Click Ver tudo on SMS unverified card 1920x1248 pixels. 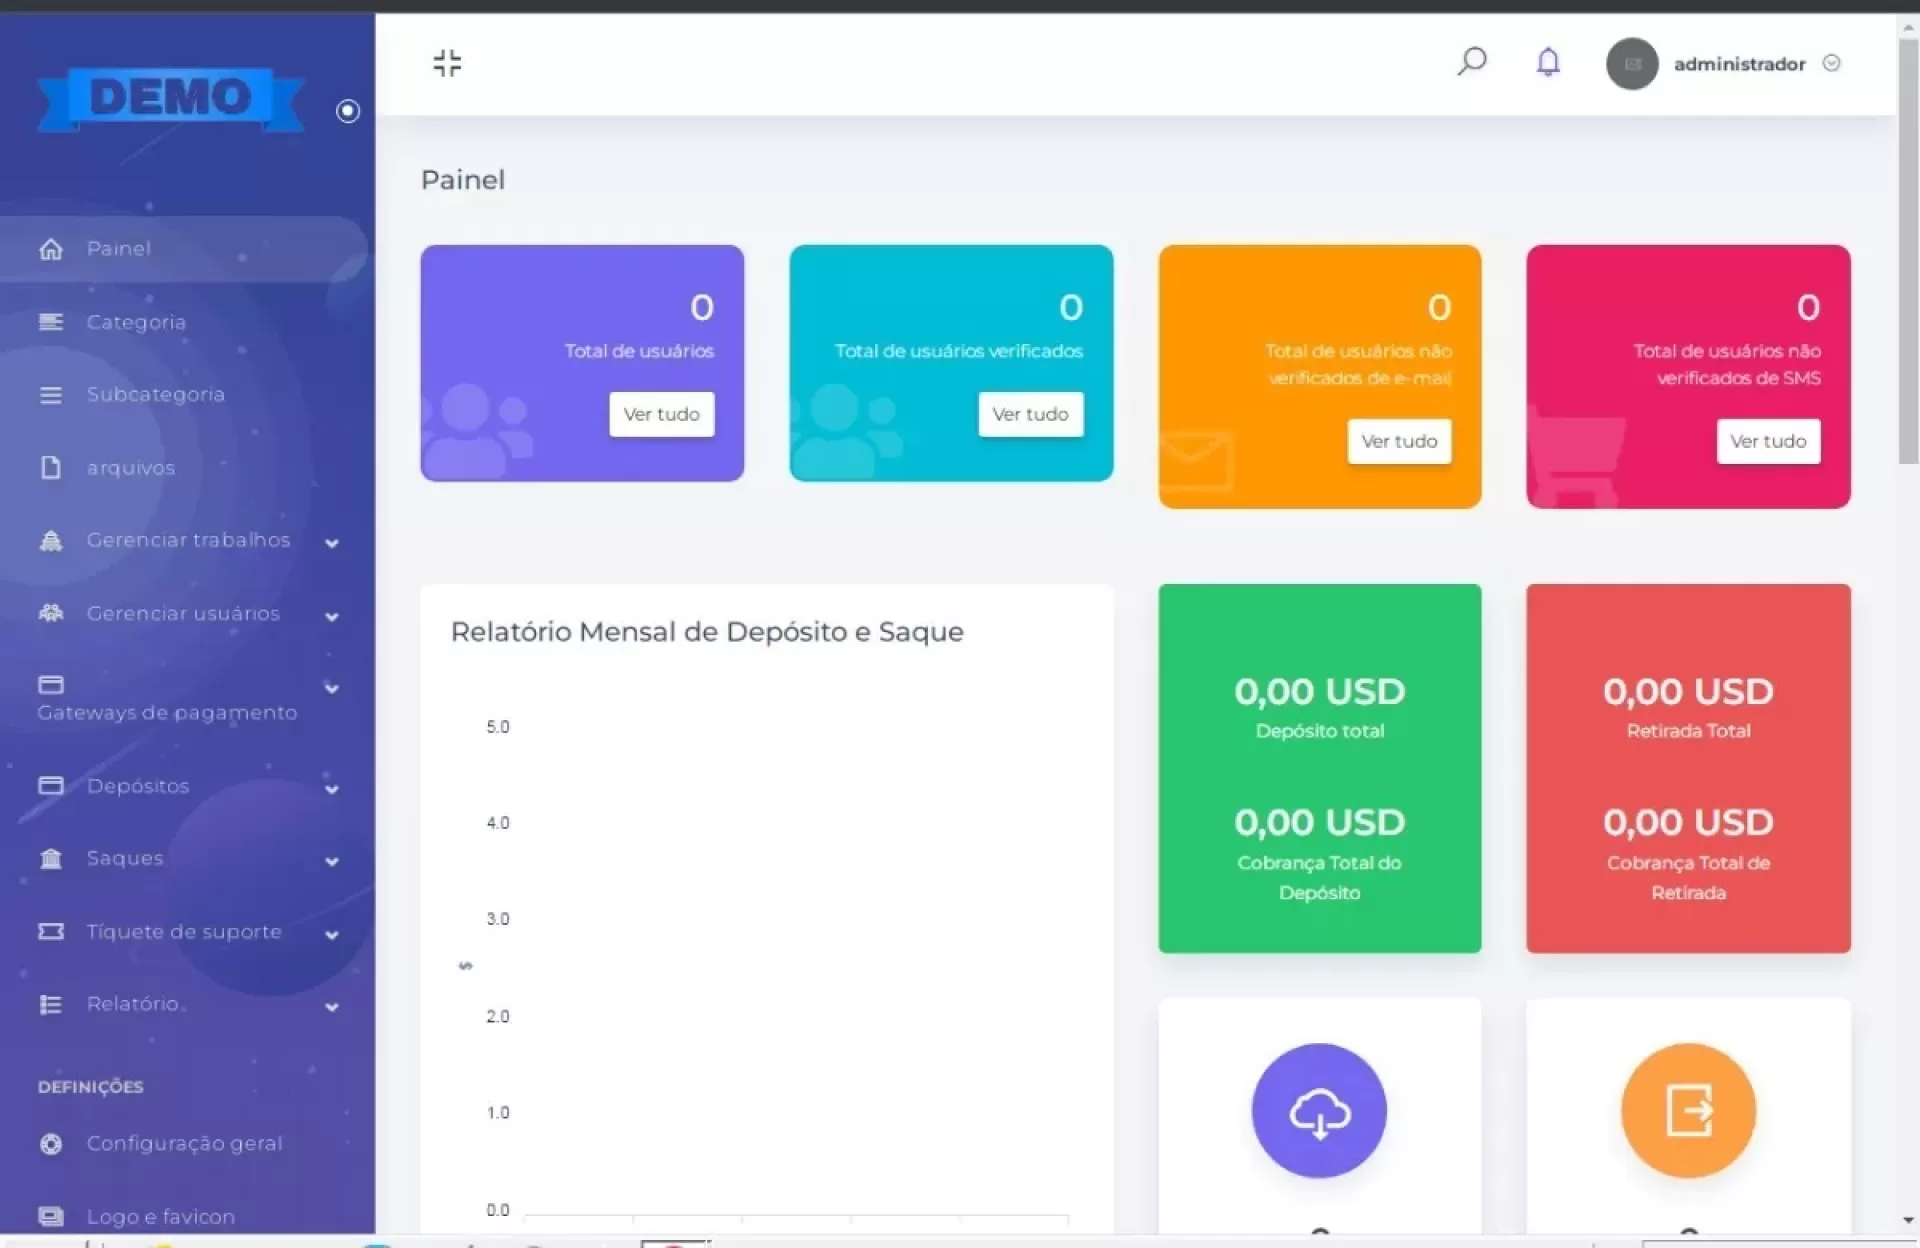(x=1767, y=441)
